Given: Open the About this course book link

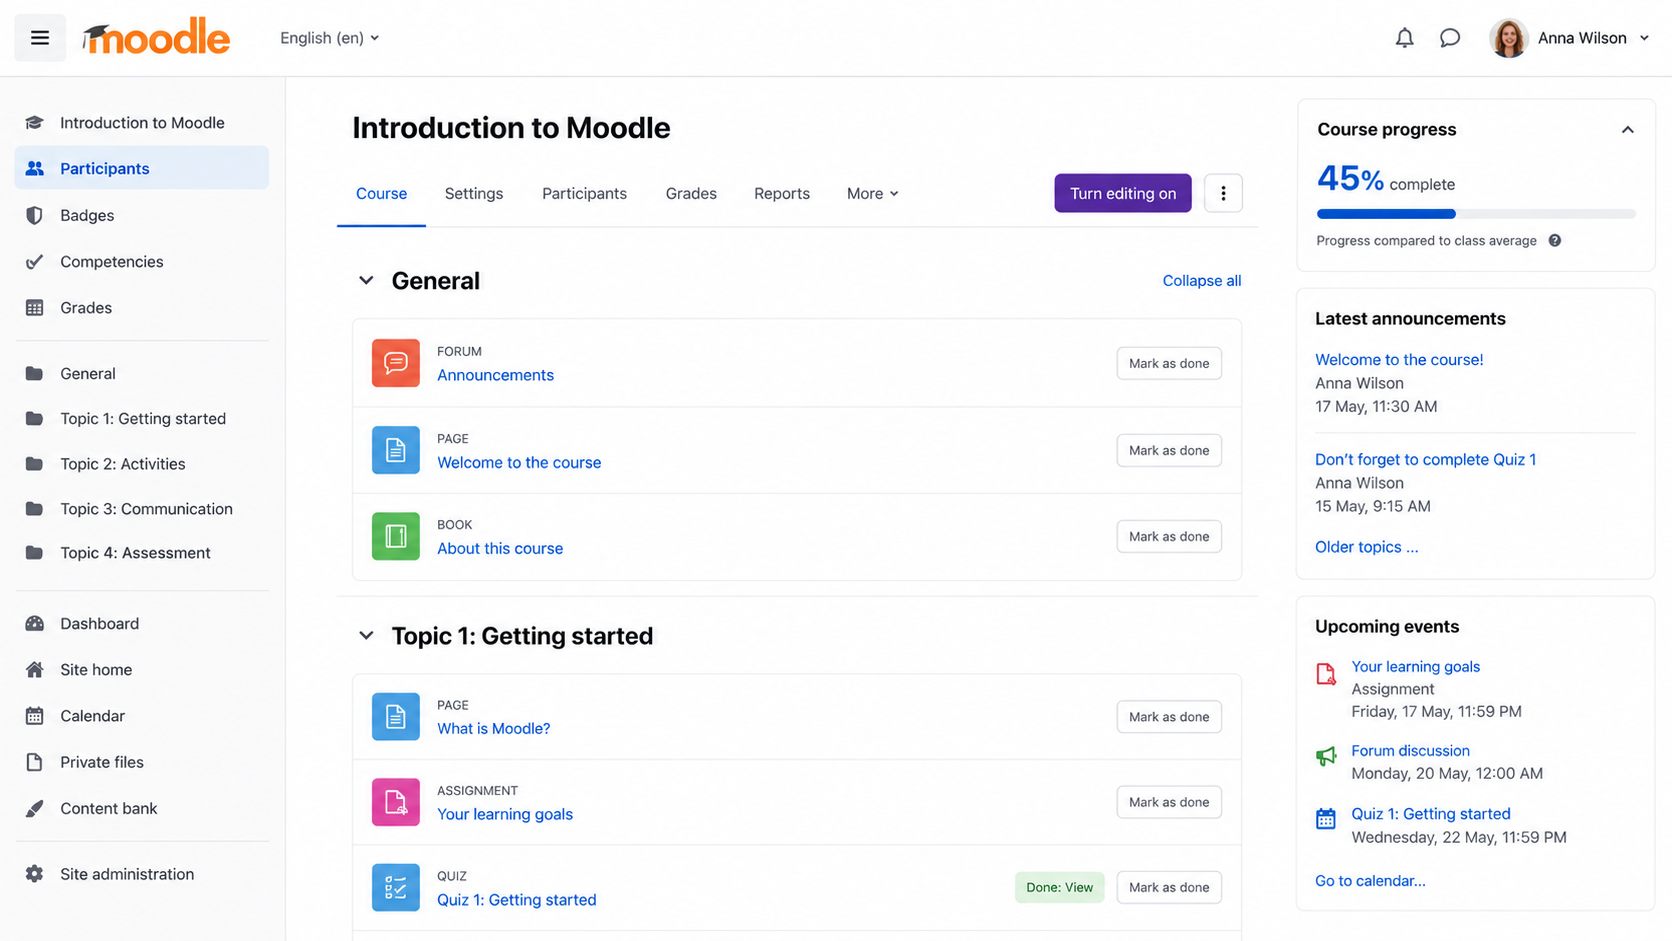Looking at the screenshot, I should (x=500, y=548).
